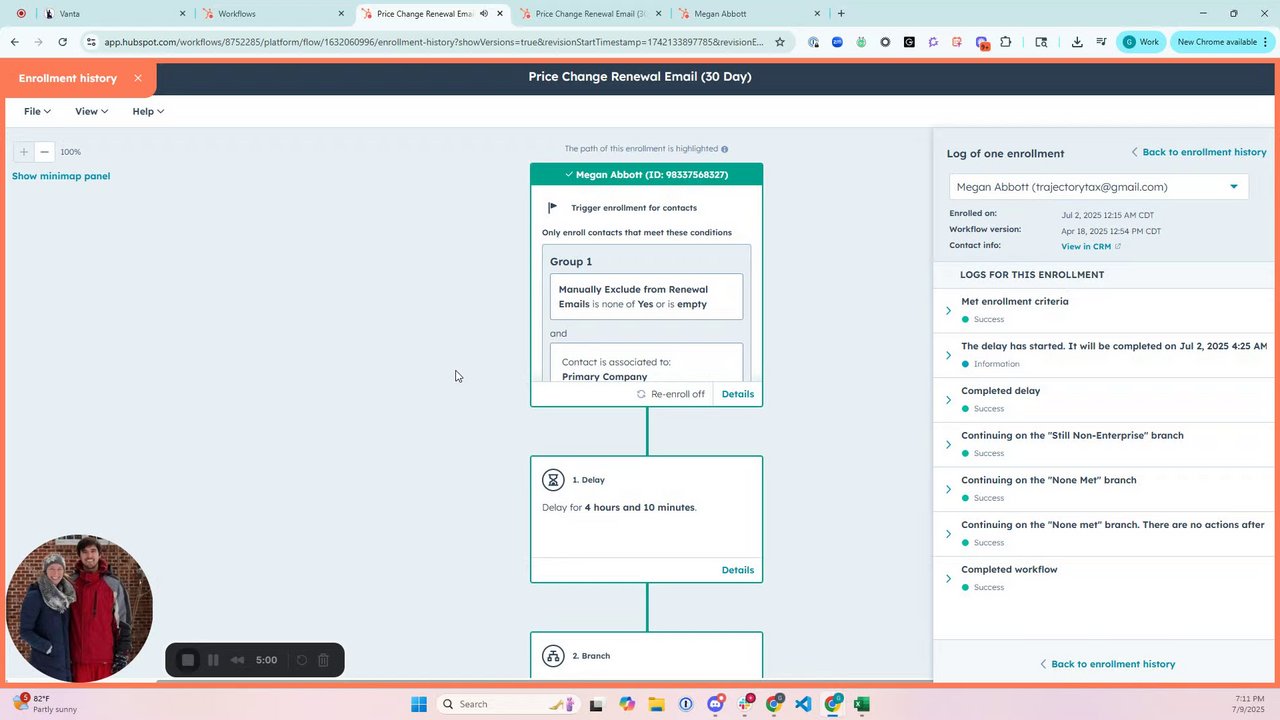Open a new browser tab
1280x720 pixels.
(x=841, y=14)
